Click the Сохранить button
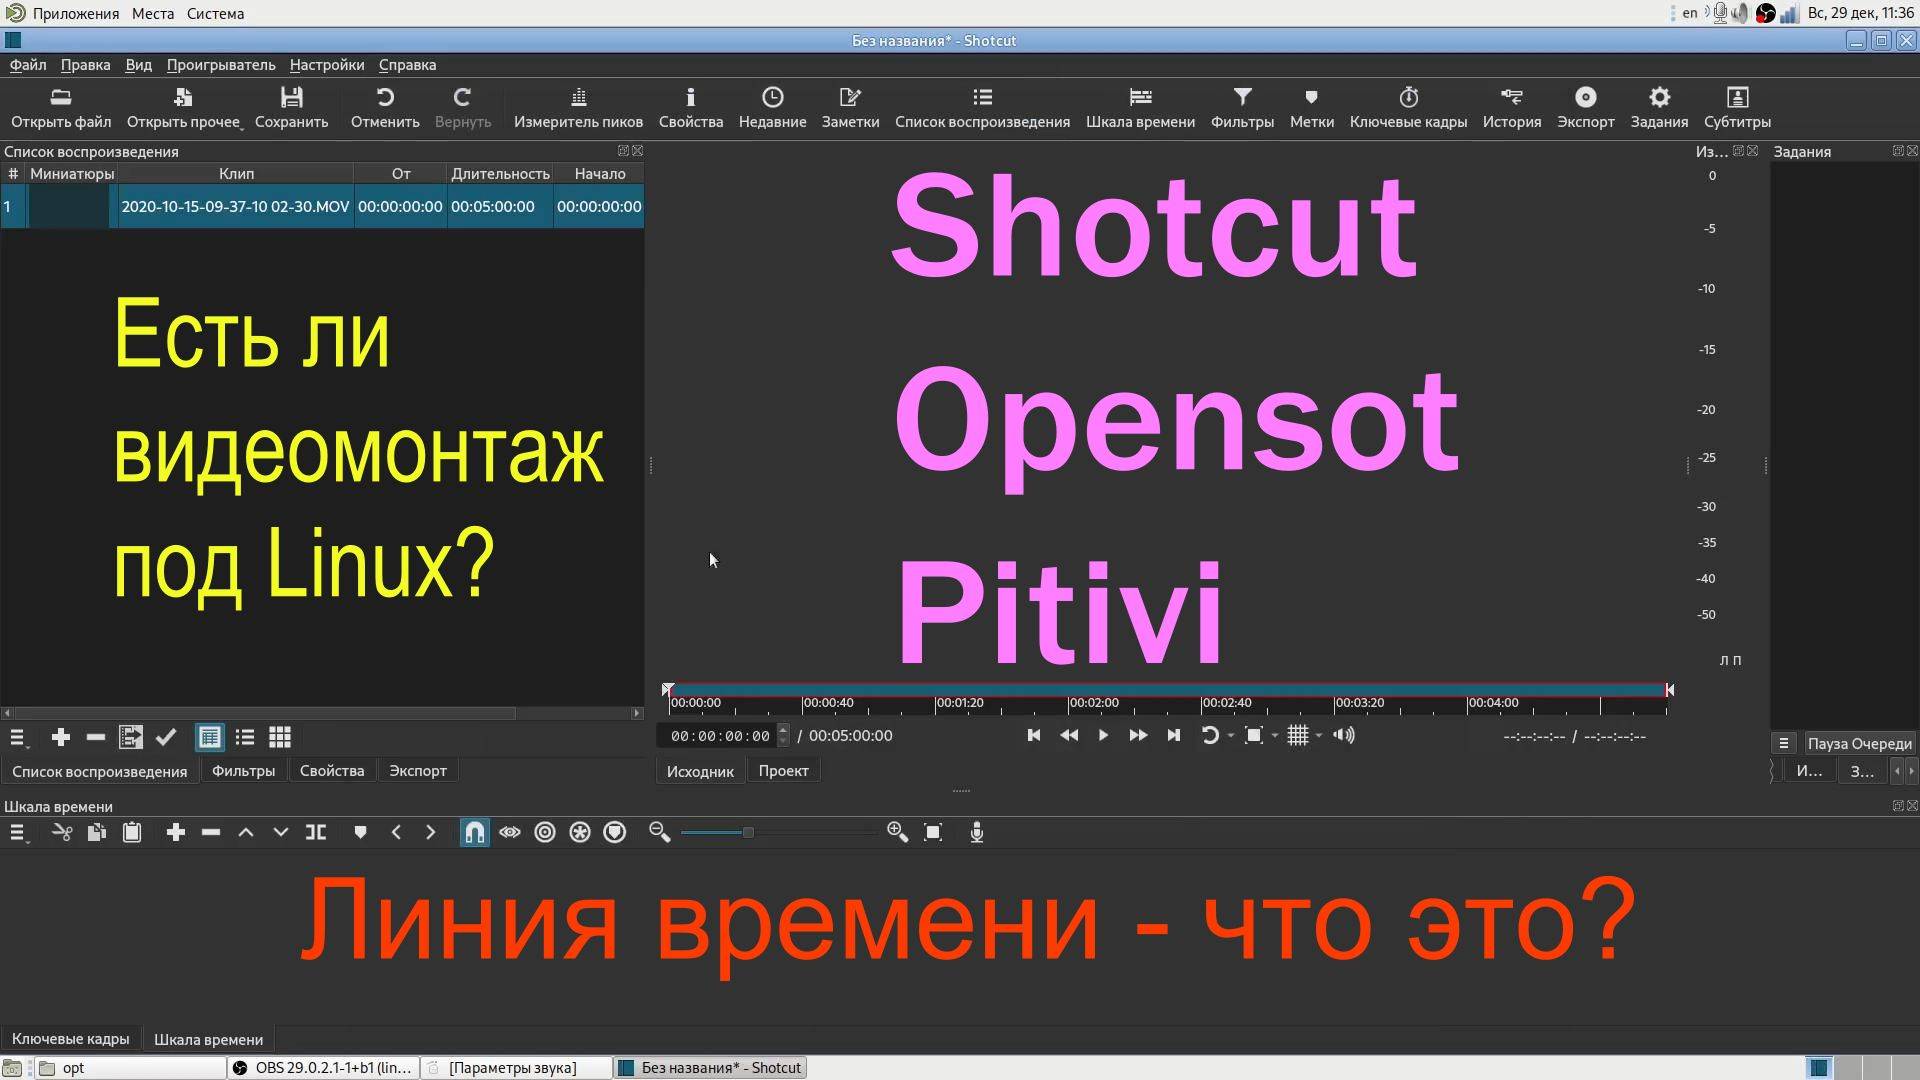 [x=291, y=107]
